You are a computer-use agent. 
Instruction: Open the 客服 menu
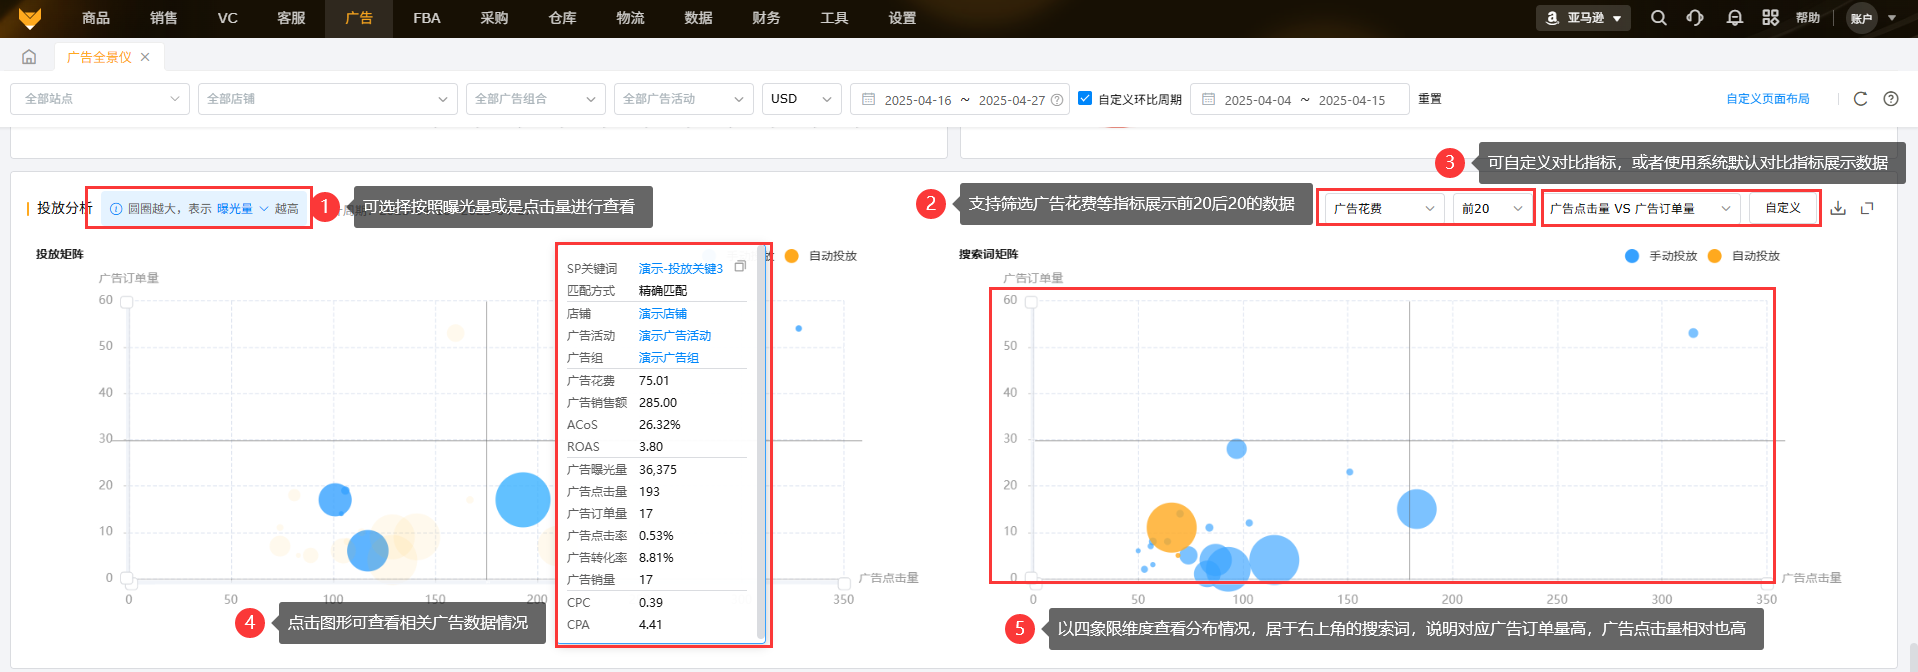[291, 18]
